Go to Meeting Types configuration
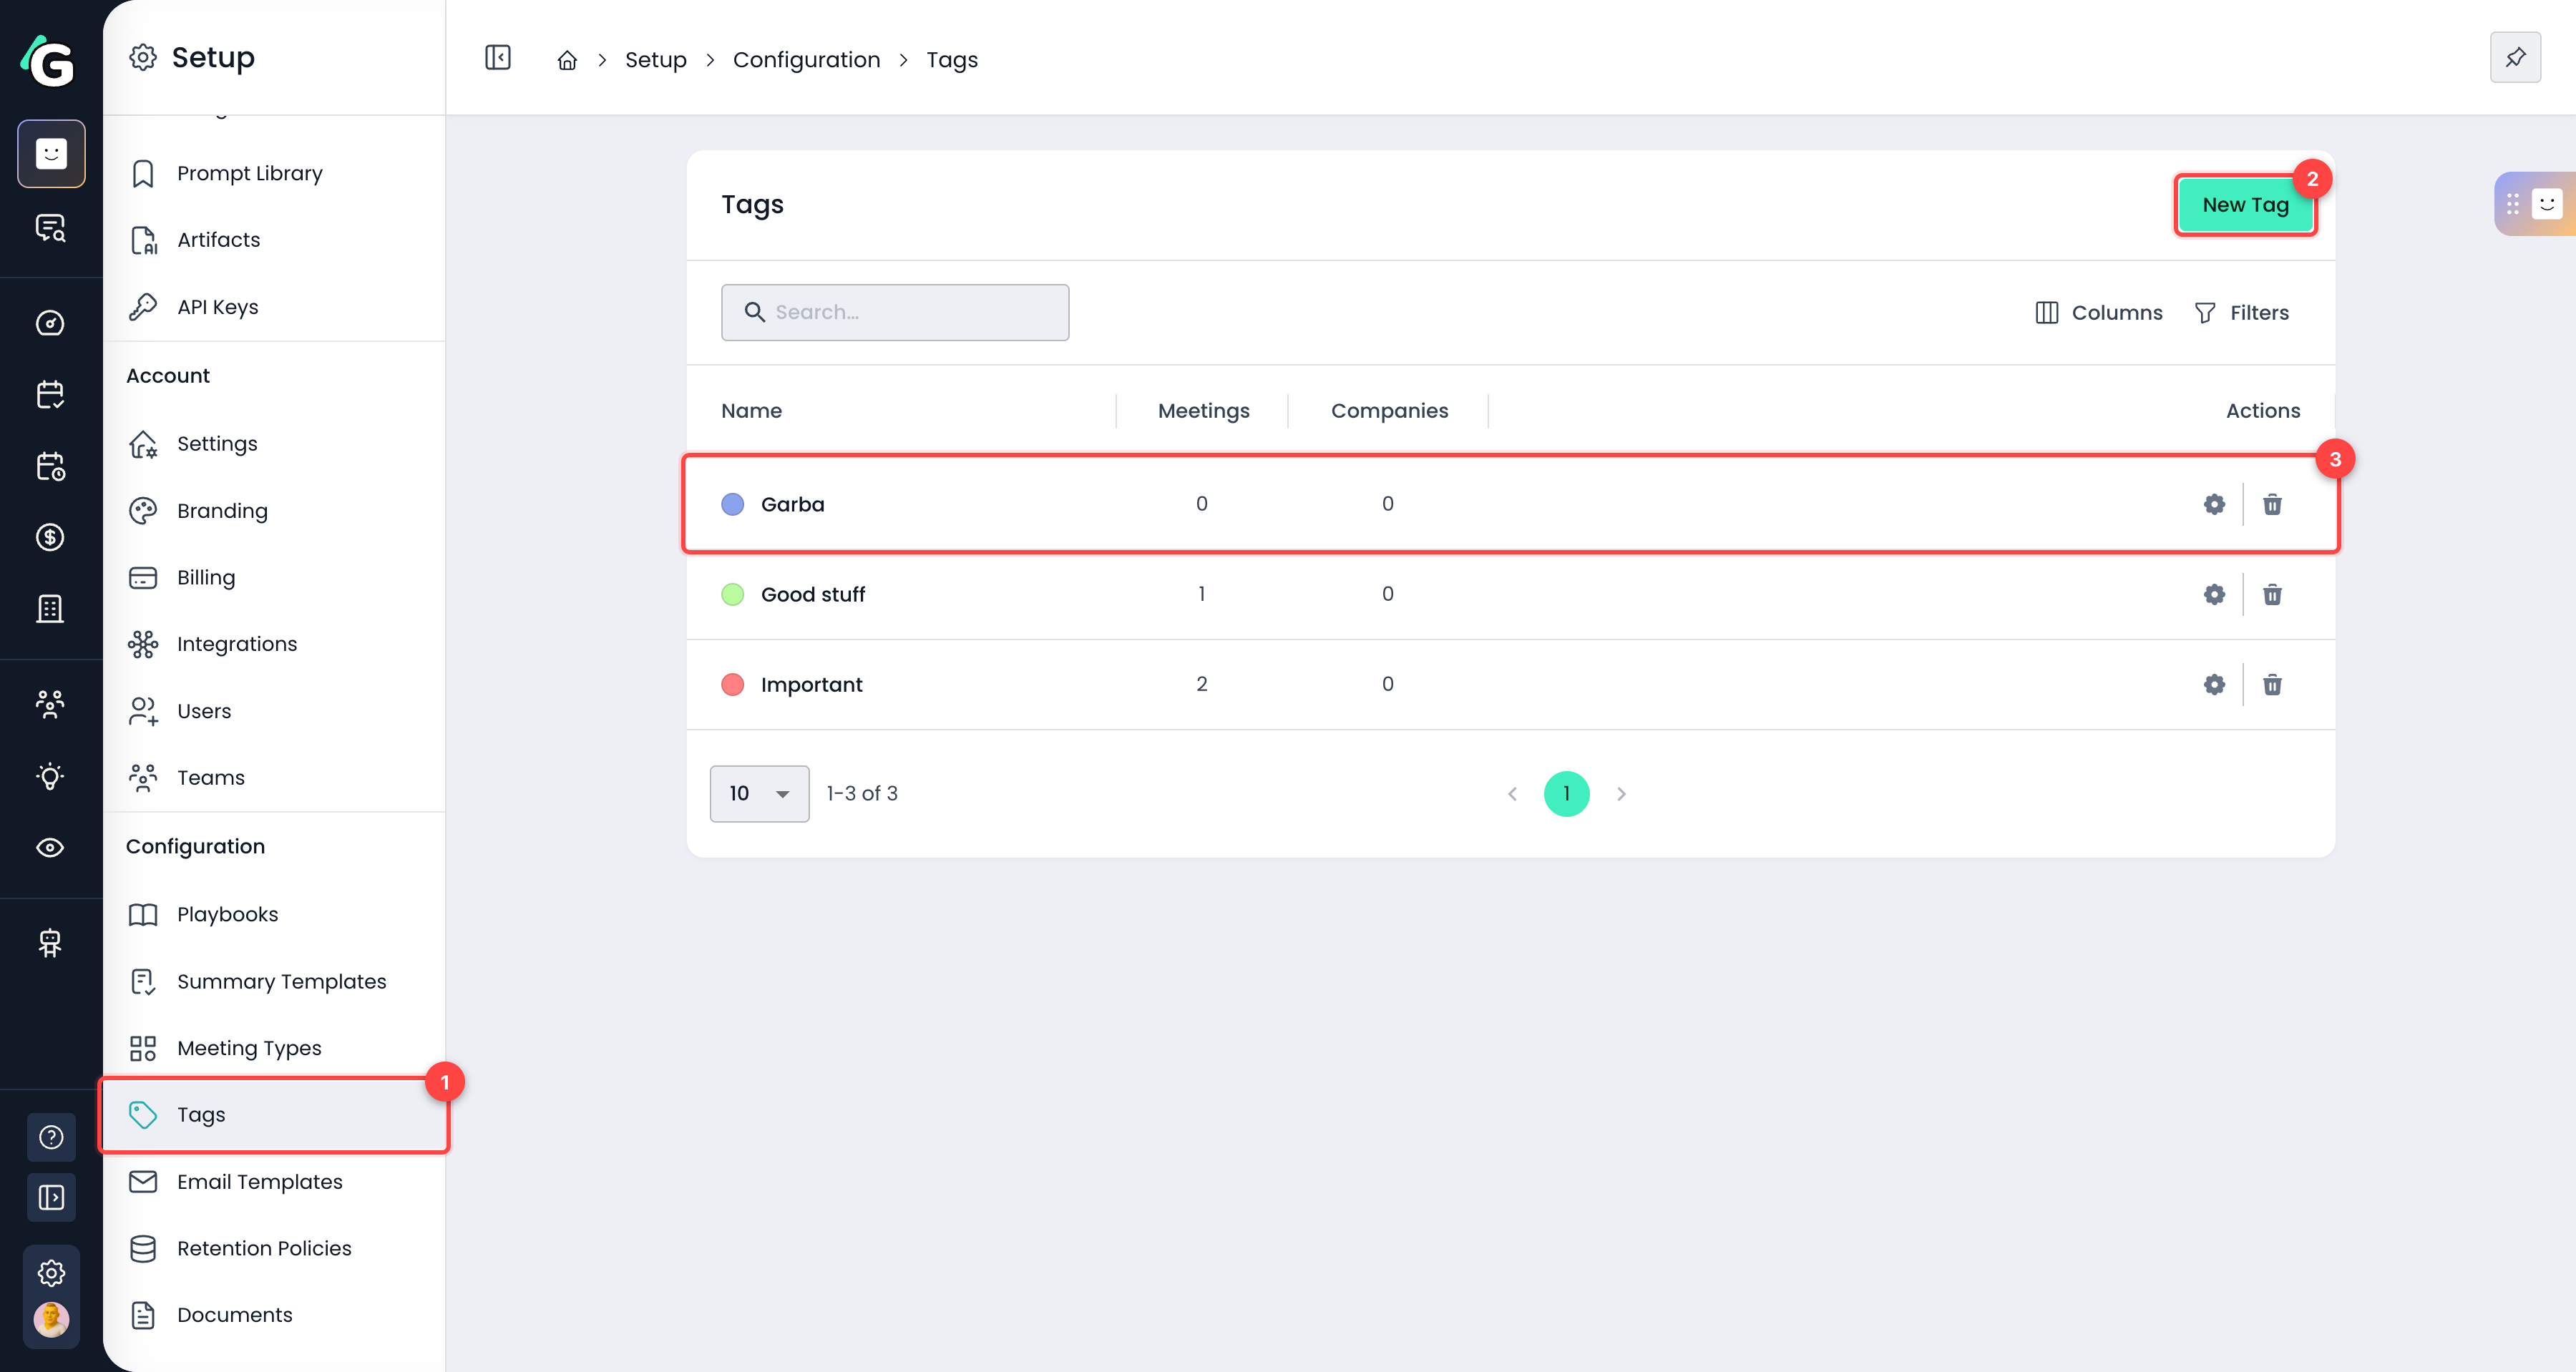Image resolution: width=2576 pixels, height=1372 pixels. click(x=249, y=1048)
